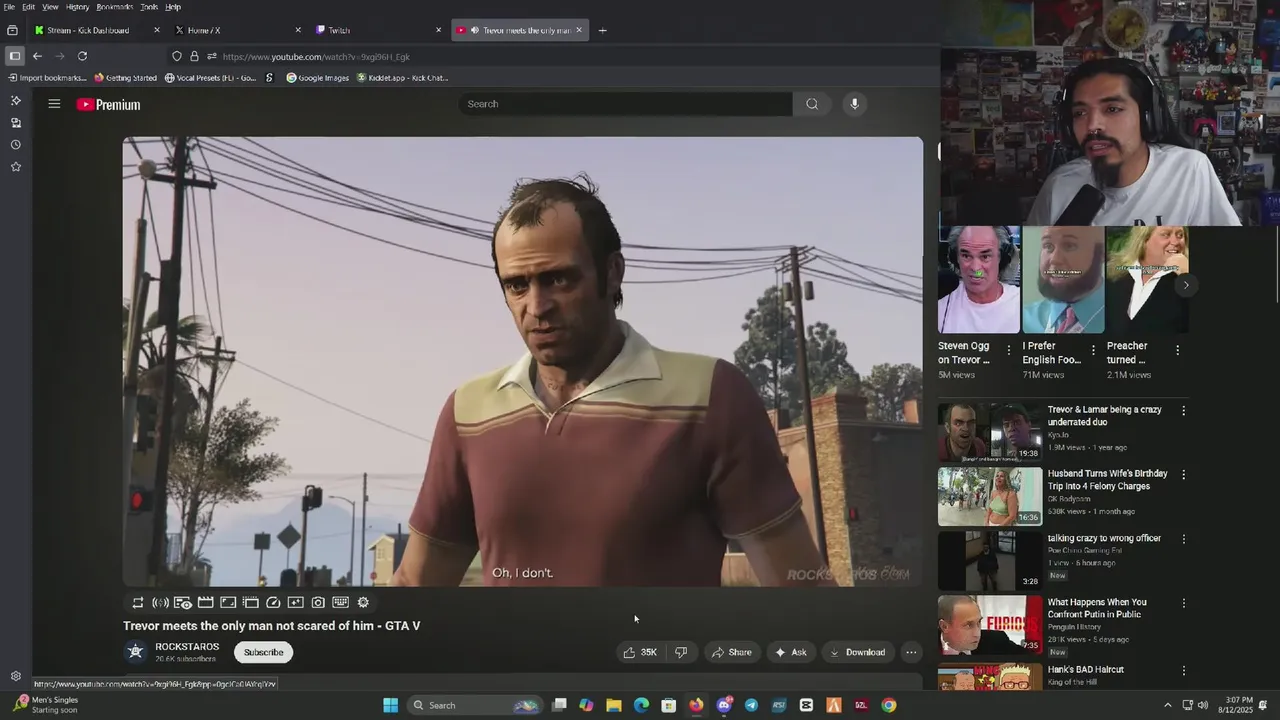Open options for Preacher turned short
Image resolution: width=1280 pixels, height=720 pixels.
click(1177, 350)
